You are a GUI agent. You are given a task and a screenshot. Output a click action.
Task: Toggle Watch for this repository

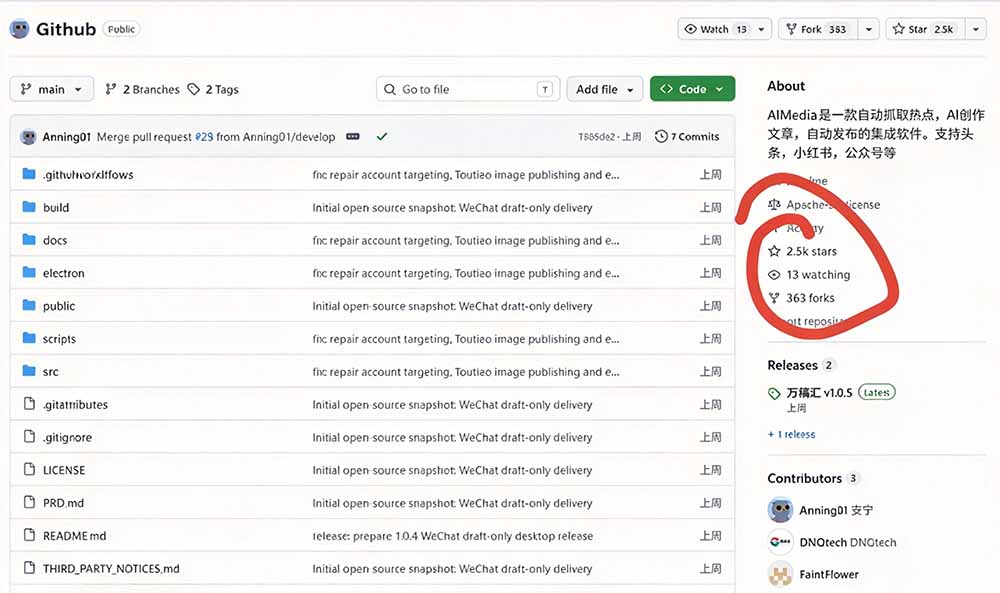pyautogui.click(x=717, y=29)
